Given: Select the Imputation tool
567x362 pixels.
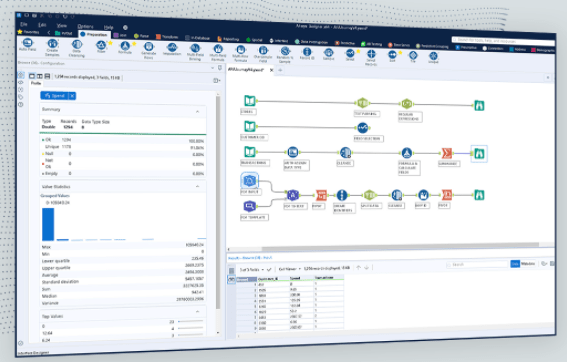Looking at the screenshot, I should click(172, 49).
